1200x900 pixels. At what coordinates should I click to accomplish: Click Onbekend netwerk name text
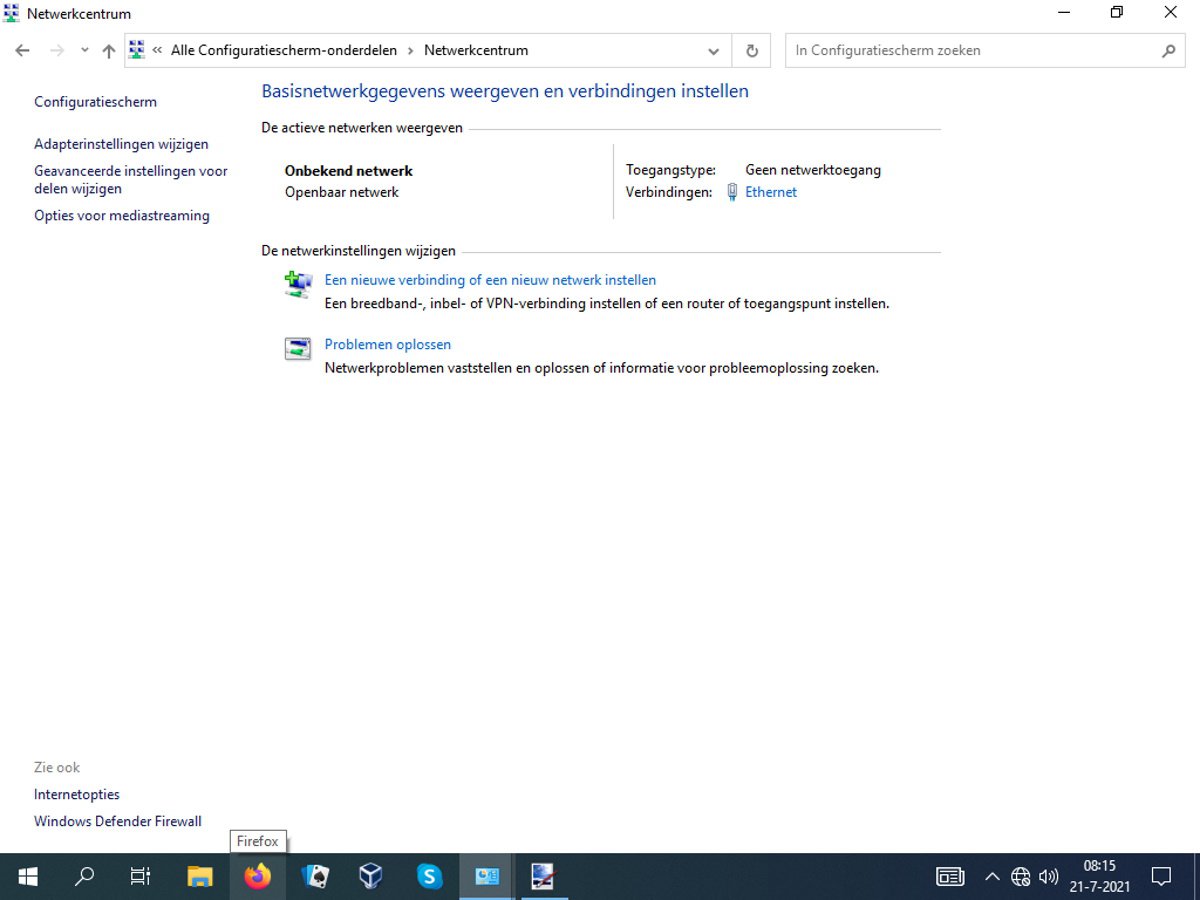348,171
